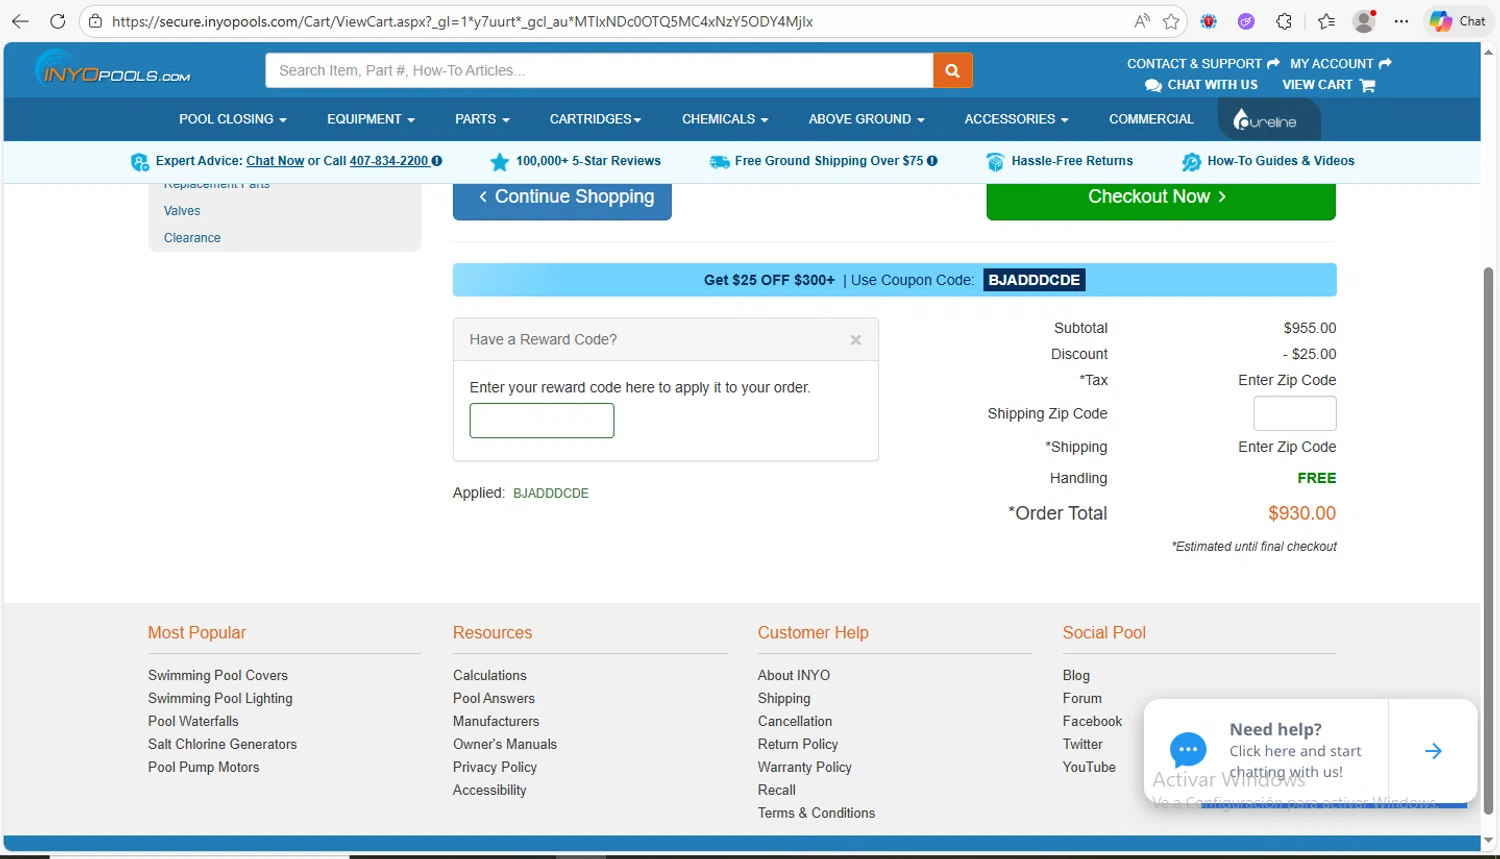The width and height of the screenshot is (1500, 859).
Task: Add page to favorites with star icon
Action: click(x=1171, y=21)
